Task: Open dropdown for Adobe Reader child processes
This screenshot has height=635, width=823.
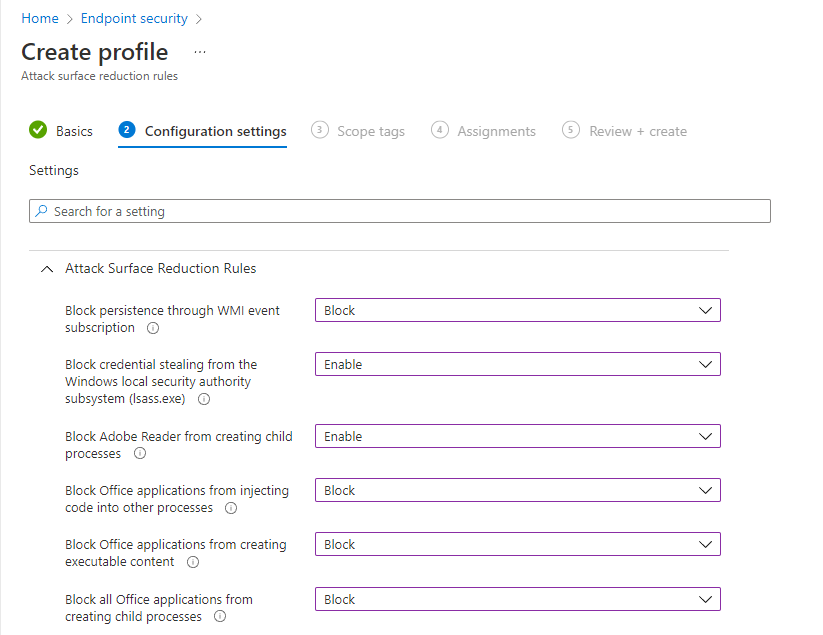Action: (518, 436)
